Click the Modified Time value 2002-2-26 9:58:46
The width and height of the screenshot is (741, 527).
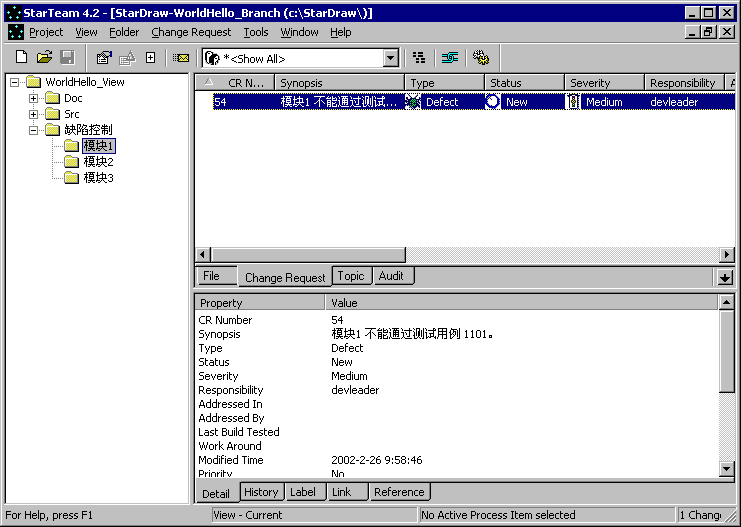(377, 460)
